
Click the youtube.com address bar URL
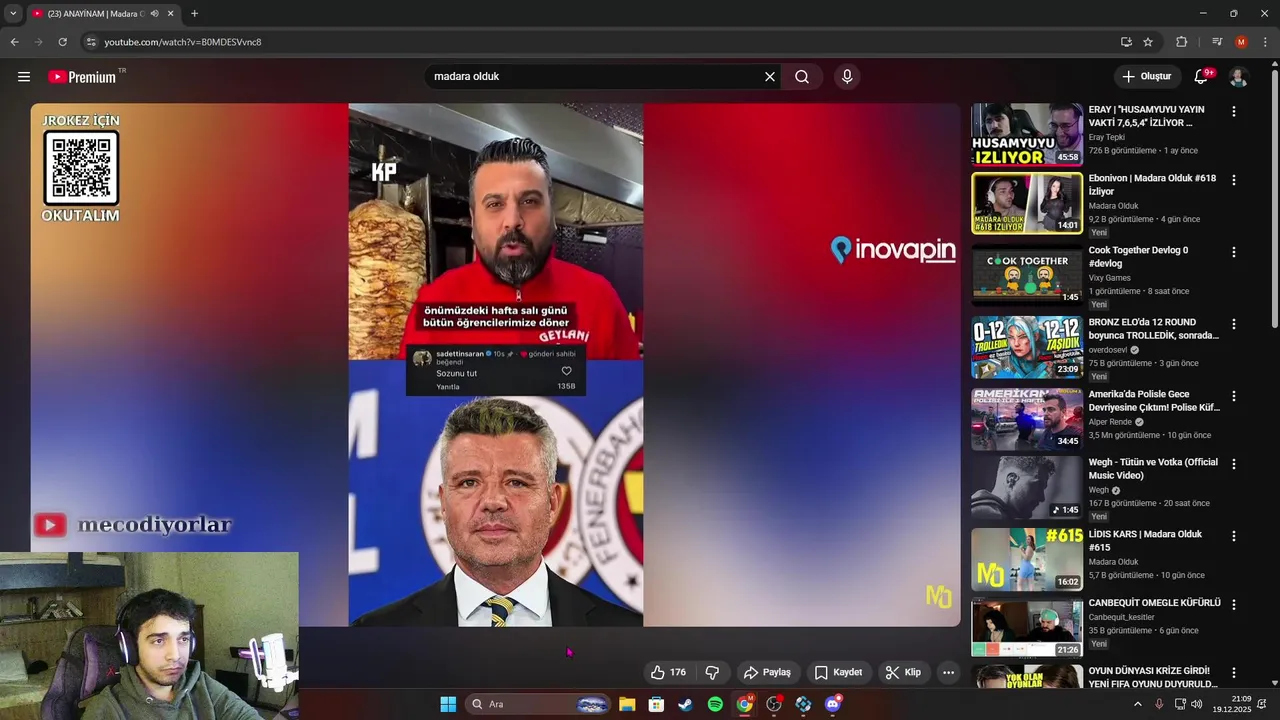(x=183, y=42)
